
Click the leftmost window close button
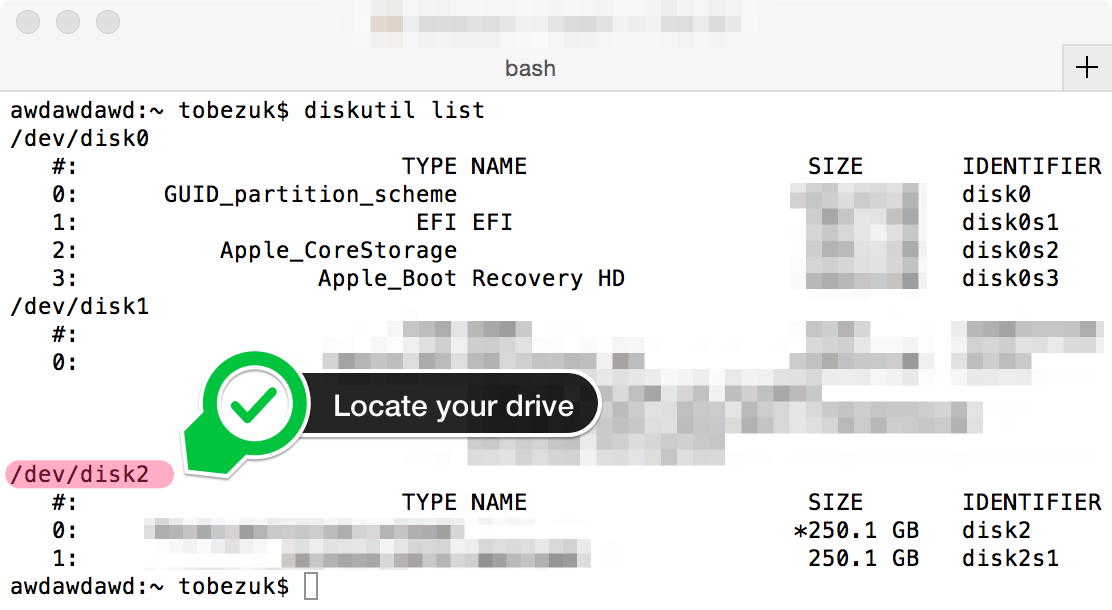[x=29, y=22]
